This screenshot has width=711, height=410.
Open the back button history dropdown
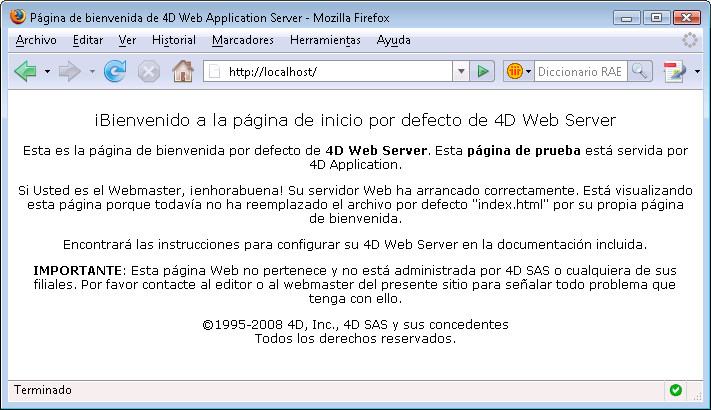pos(46,72)
